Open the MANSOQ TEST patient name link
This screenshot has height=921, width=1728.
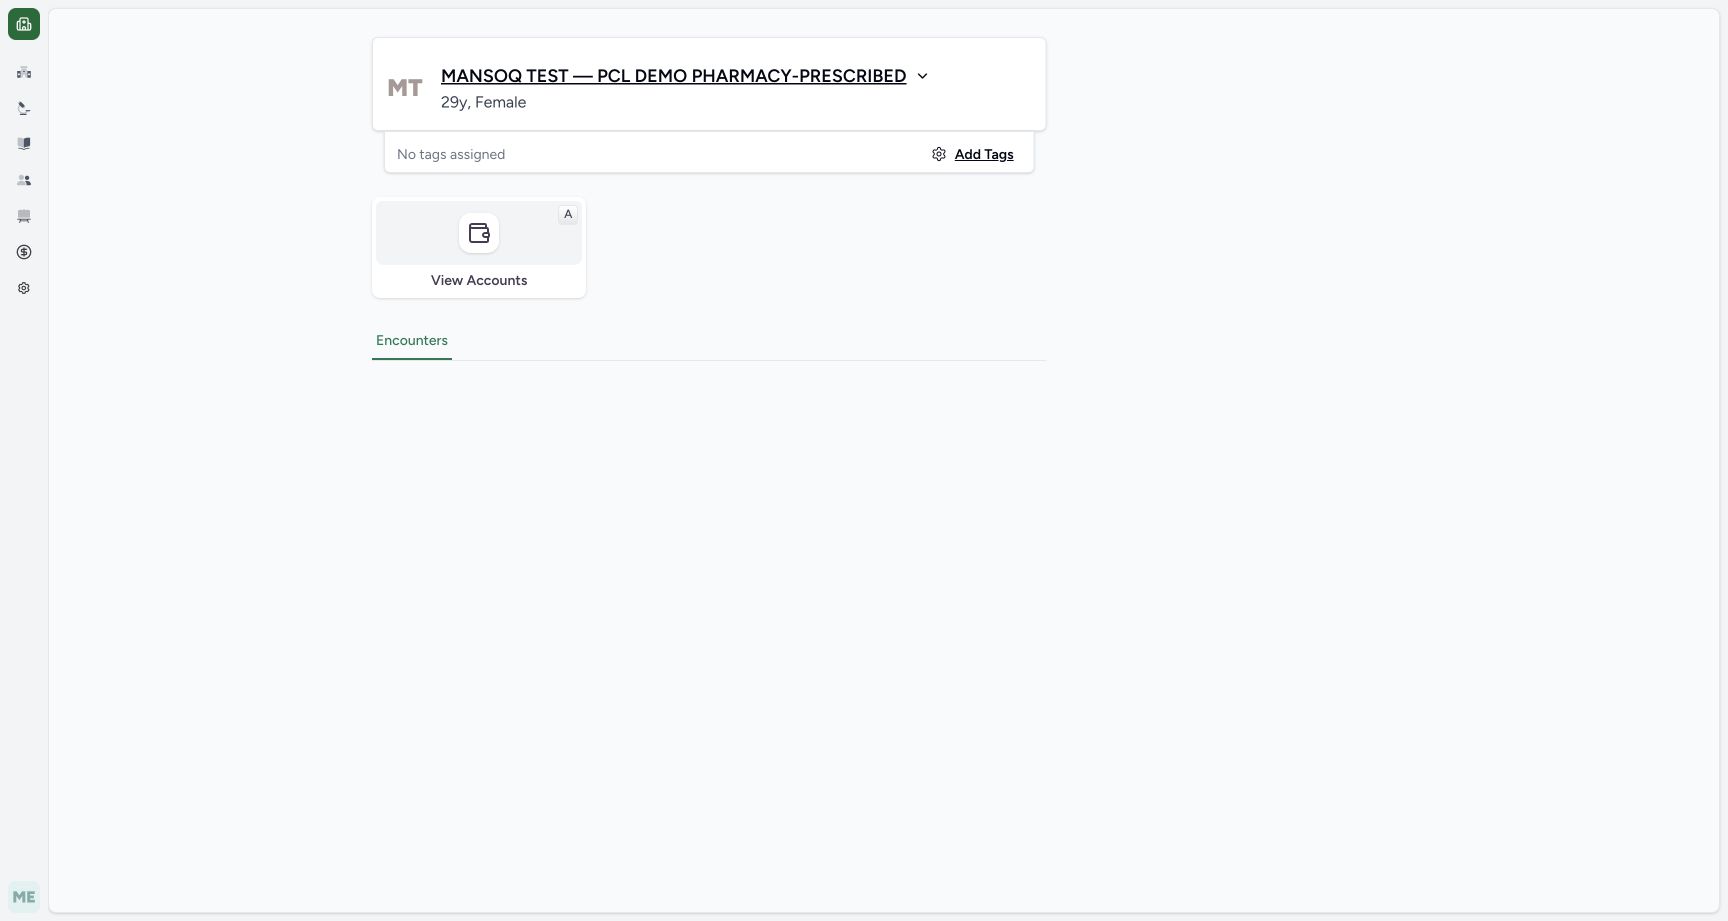coord(673,76)
